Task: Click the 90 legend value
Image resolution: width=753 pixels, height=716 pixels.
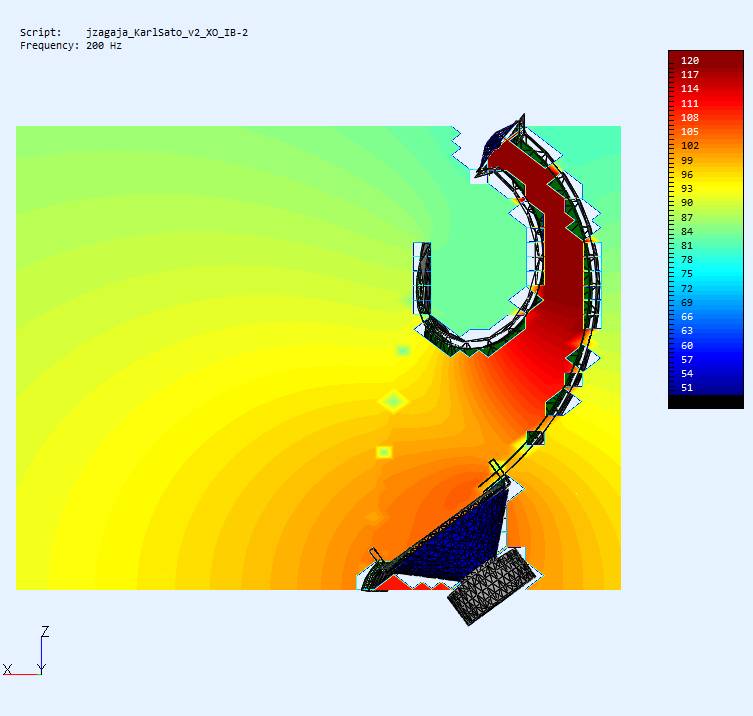Action: (x=687, y=203)
